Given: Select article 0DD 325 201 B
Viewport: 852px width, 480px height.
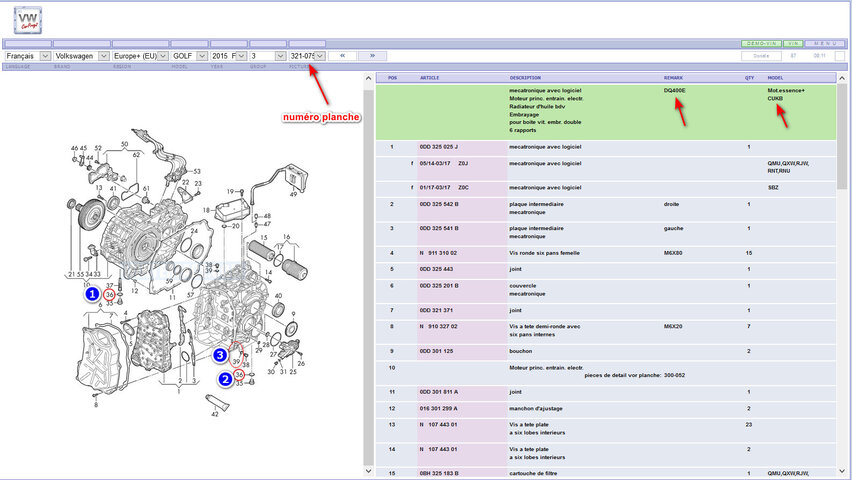Looking at the screenshot, I should point(438,285).
